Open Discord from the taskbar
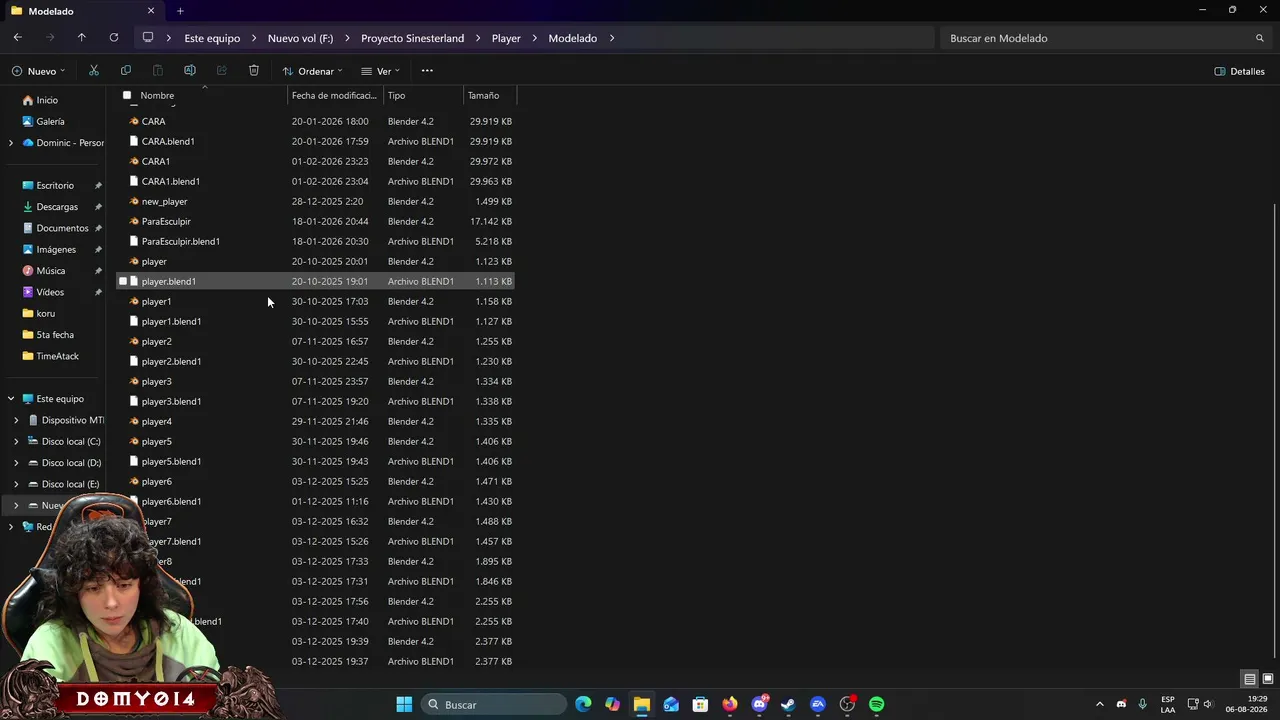The image size is (1280, 720). coord(759,705)
